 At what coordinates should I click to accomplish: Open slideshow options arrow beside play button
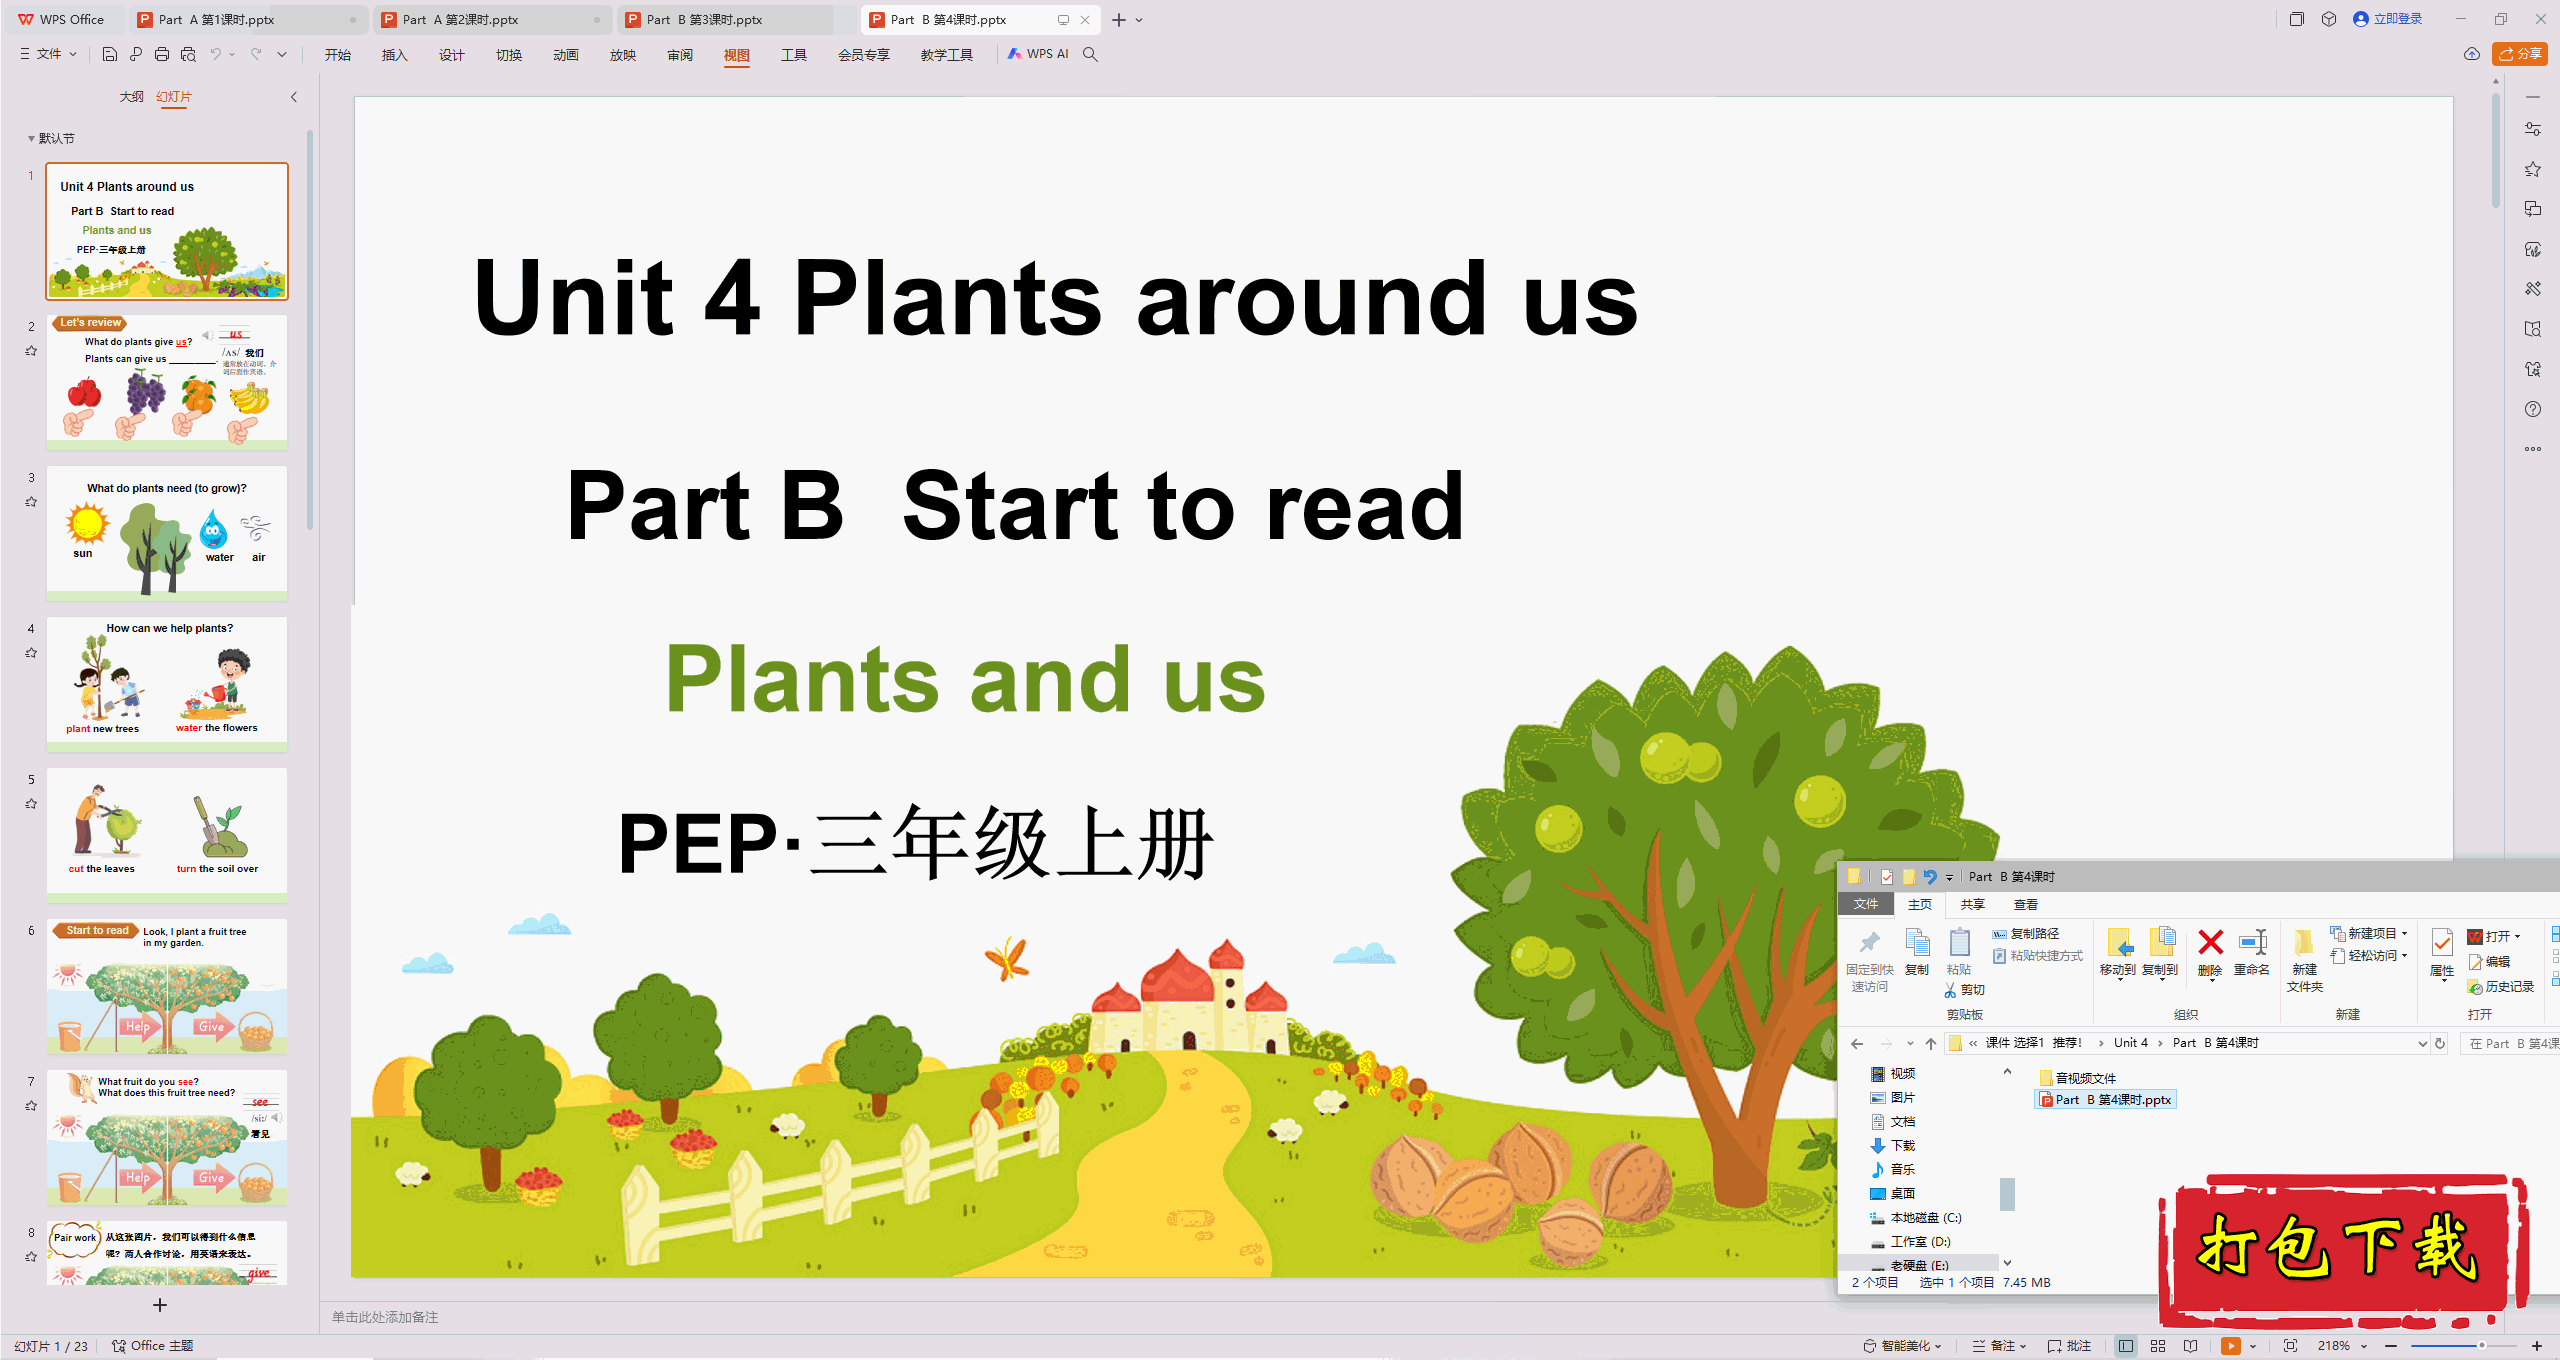coord(2253,1346)
